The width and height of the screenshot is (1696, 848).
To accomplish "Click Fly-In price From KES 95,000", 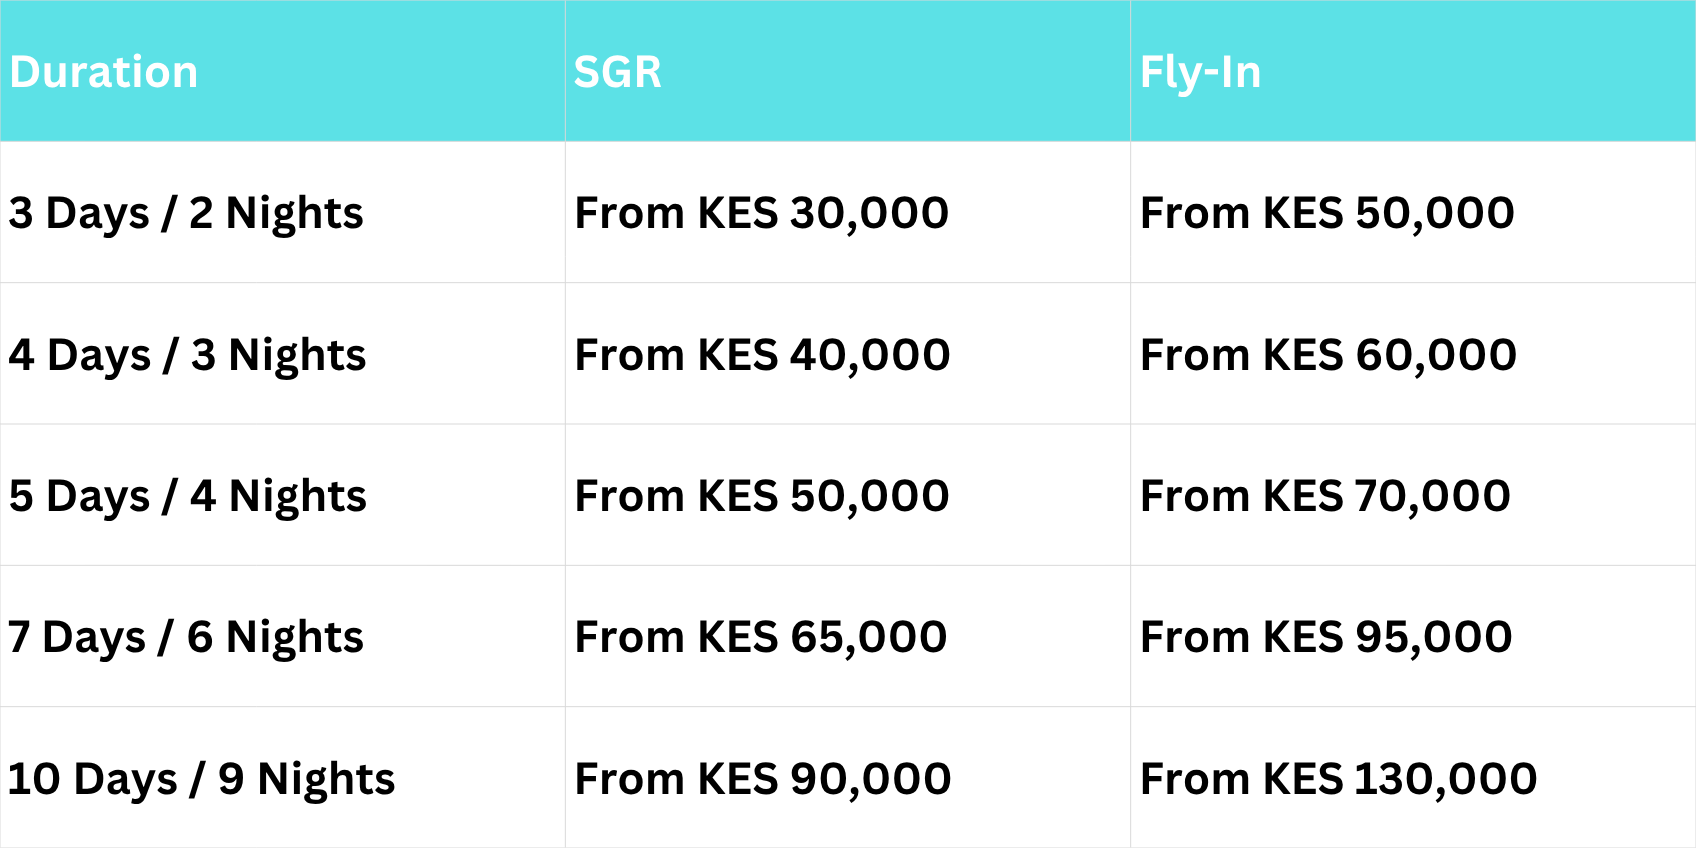I will coord(1326,637).
